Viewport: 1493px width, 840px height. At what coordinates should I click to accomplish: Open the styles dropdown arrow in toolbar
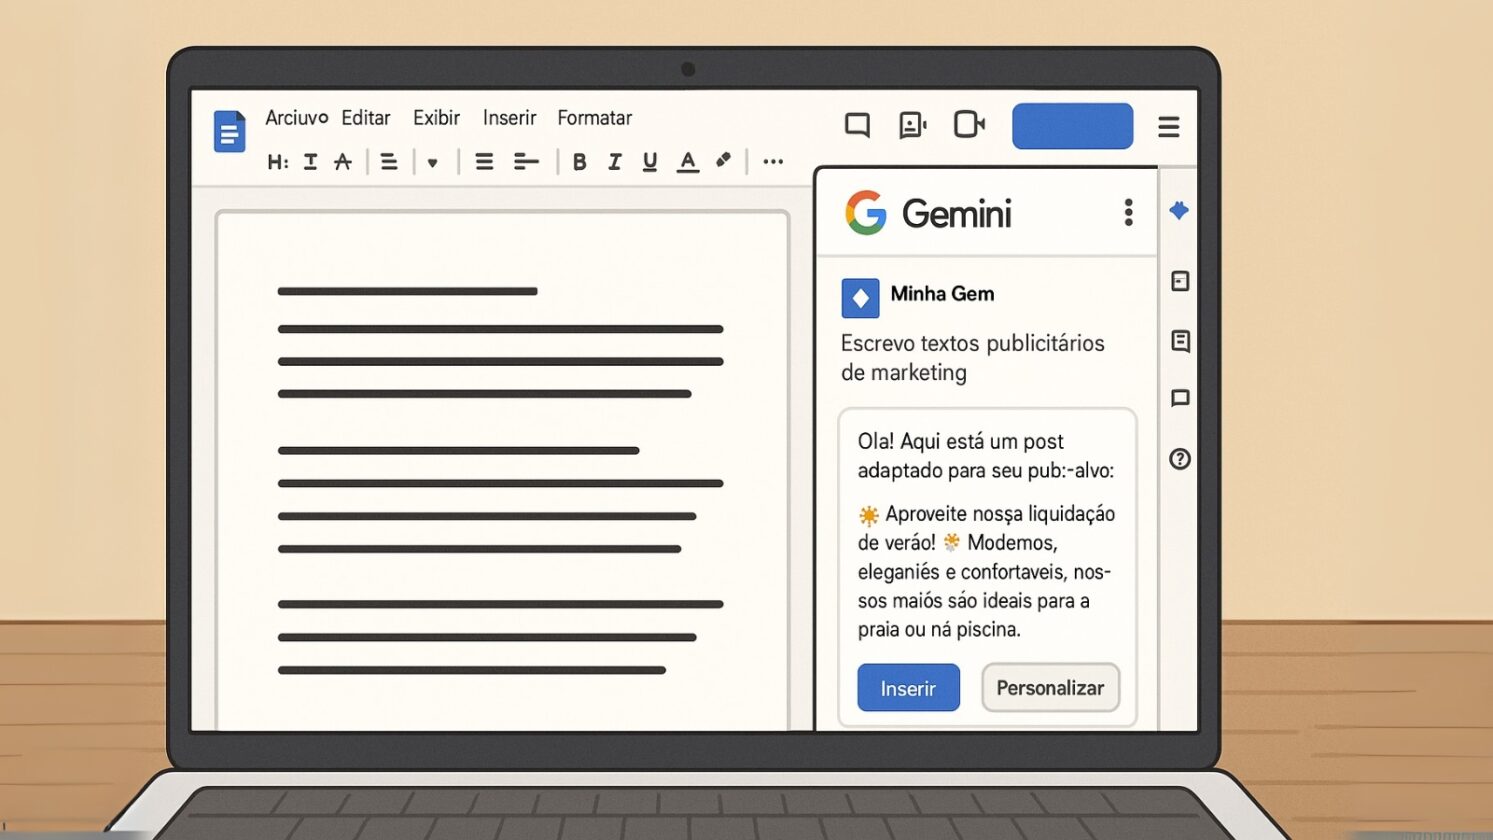click(433, 162)
